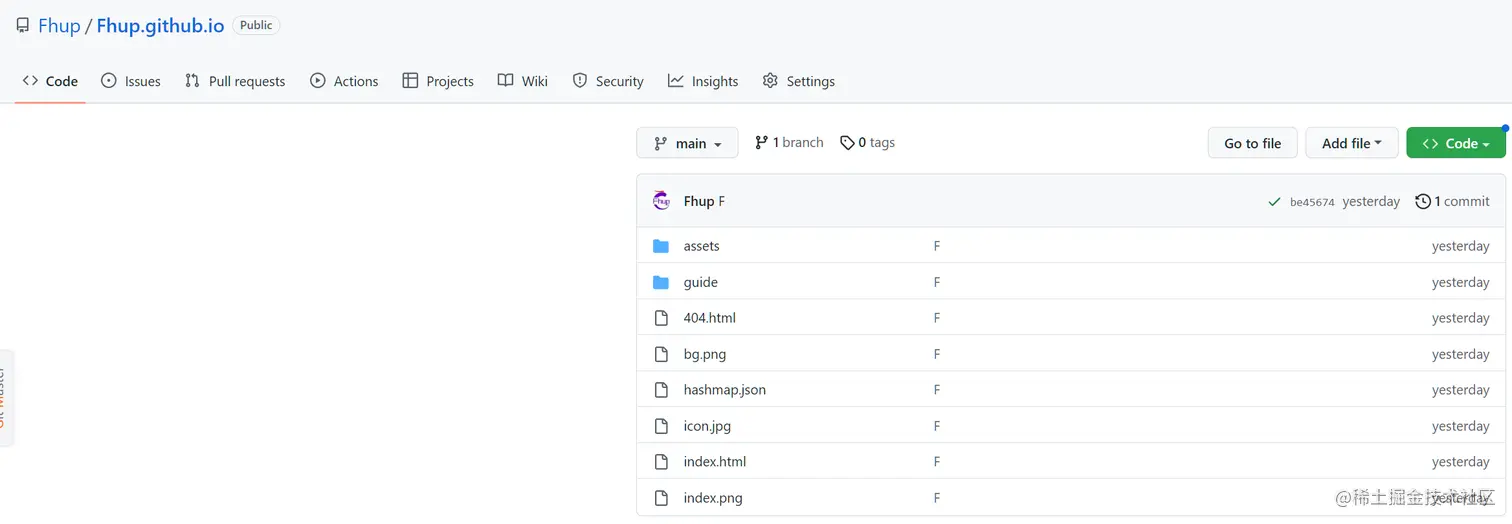Click the guide folder icon
The width and height of the screenshot is (1512, 524).
(661, 282)
